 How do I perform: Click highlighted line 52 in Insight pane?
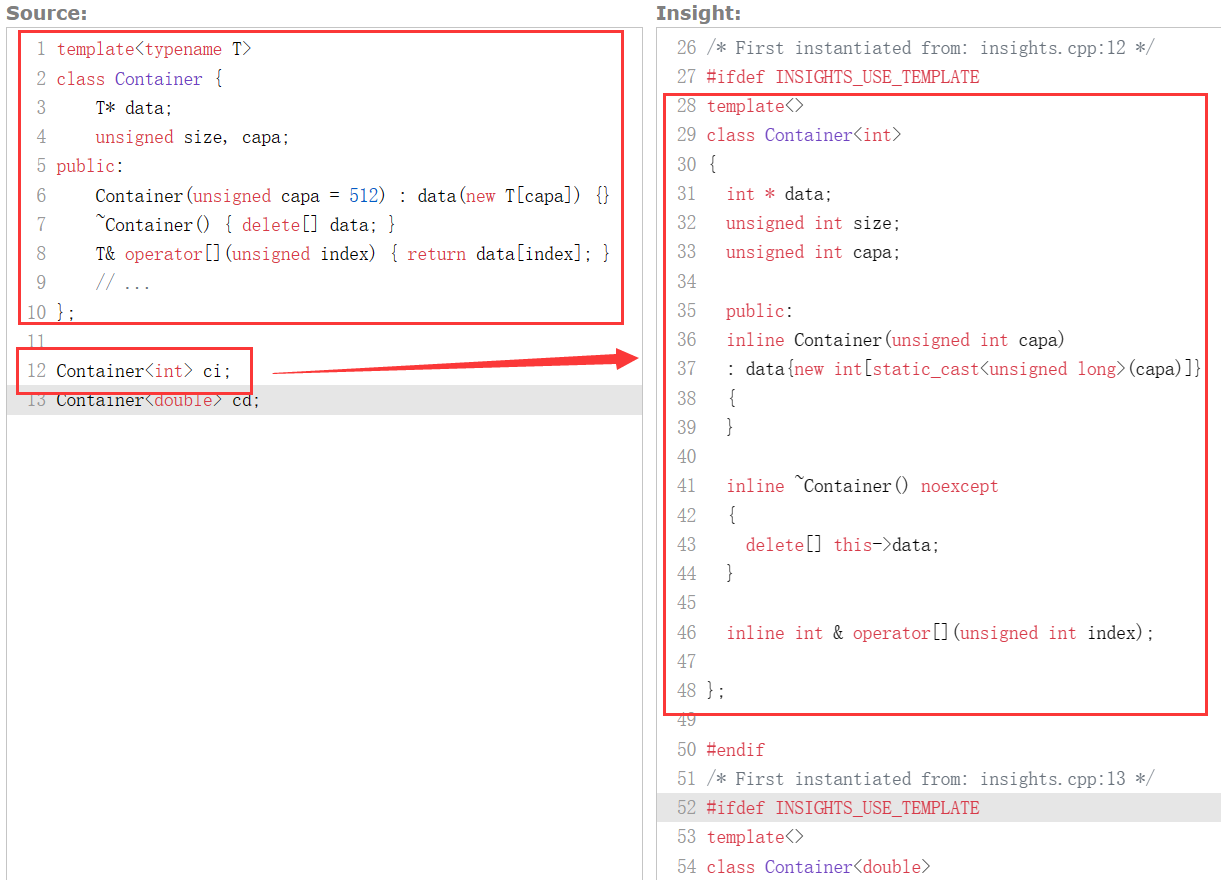tap(842, 808)
